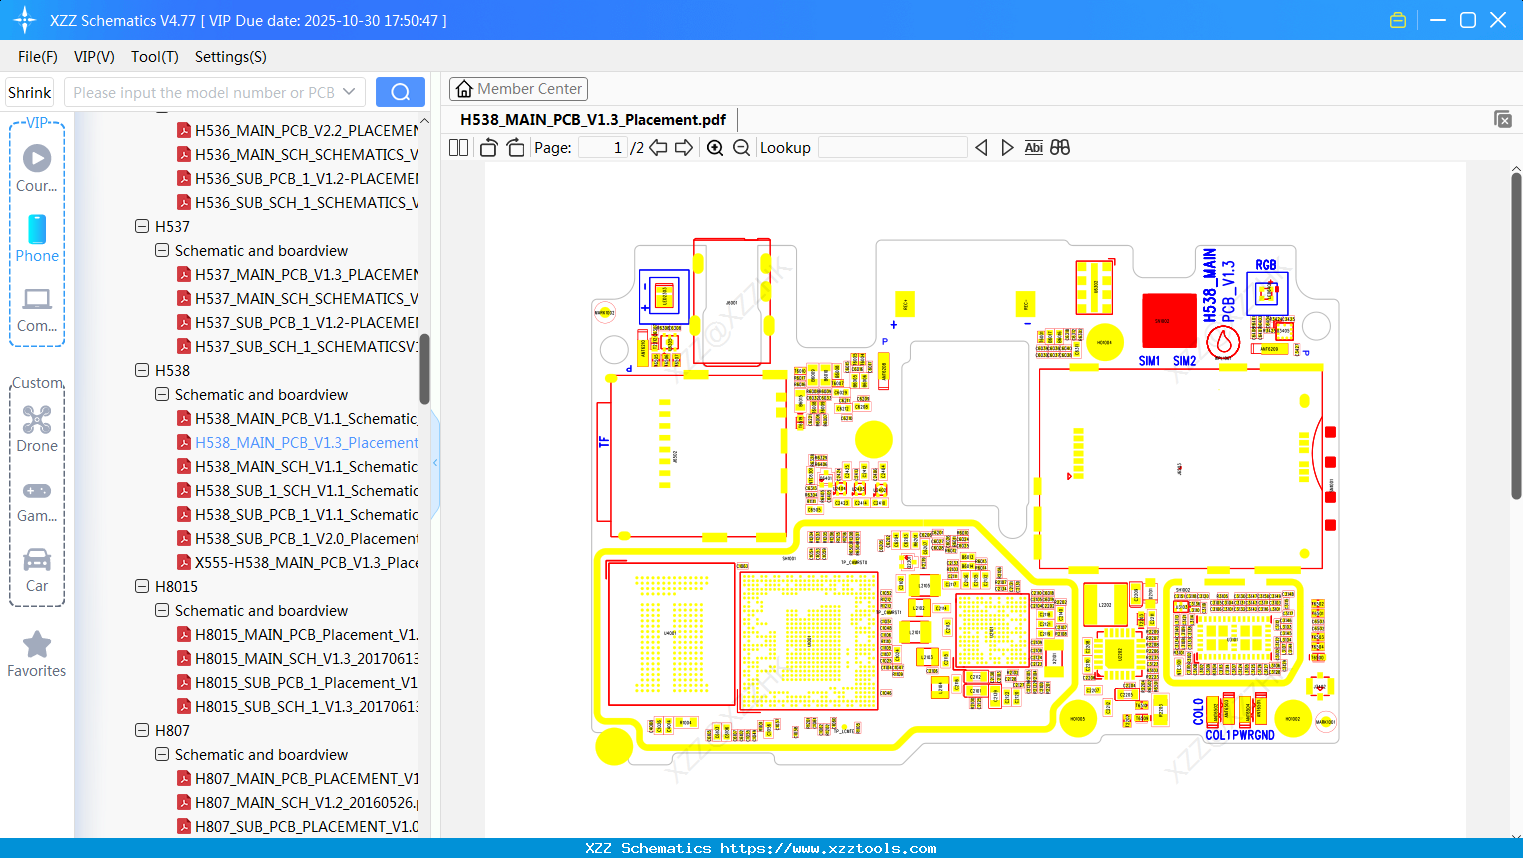Toggle the Abi text match option
Screen dimensions: 1523x858
(x=1033, y=147)
